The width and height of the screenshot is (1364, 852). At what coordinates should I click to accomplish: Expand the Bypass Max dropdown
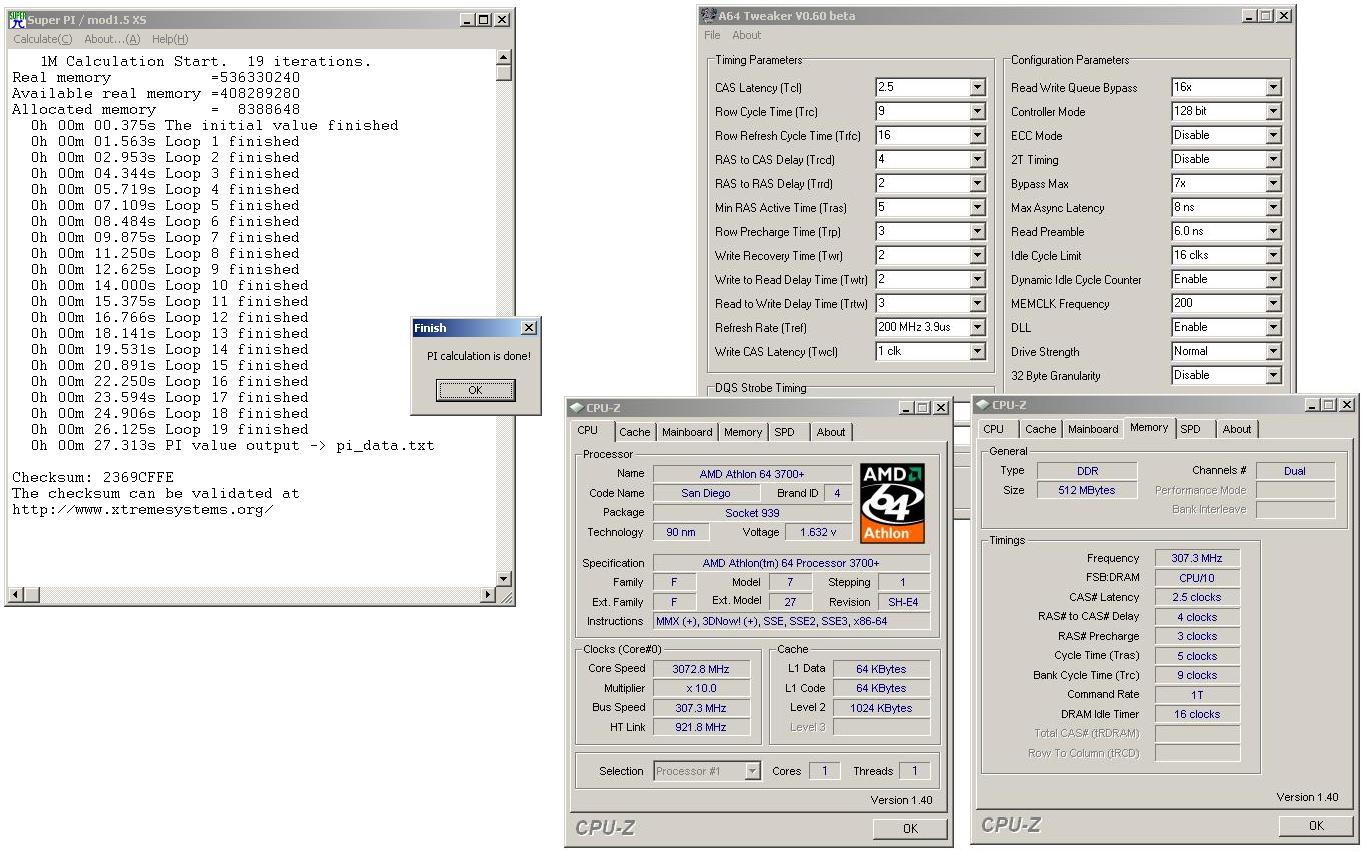point(1273,184)
